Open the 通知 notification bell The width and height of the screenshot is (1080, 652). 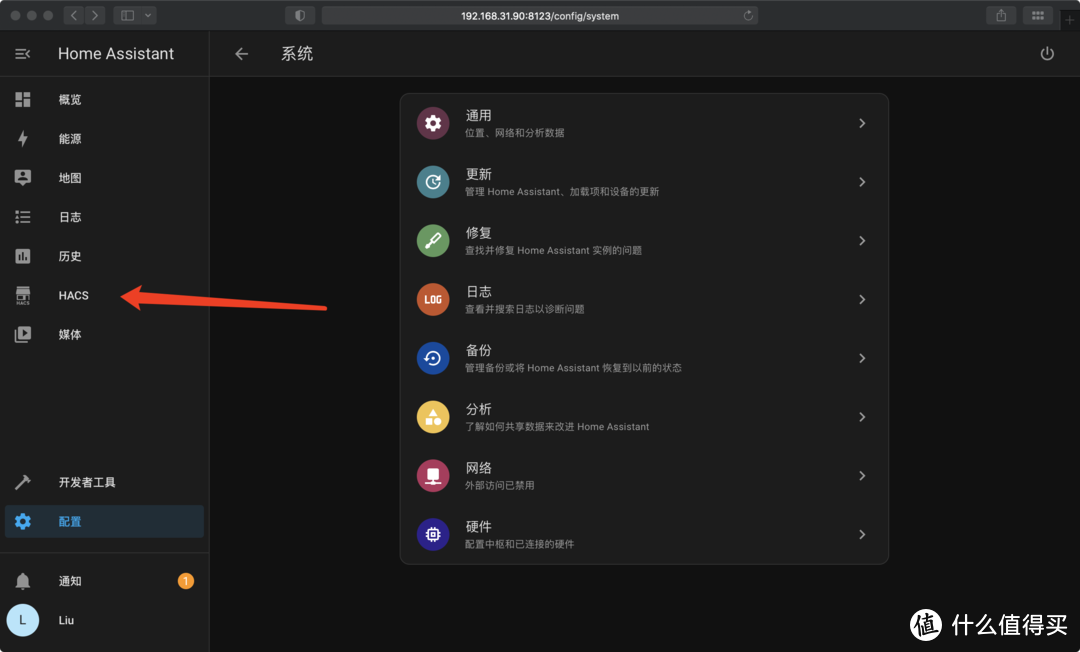click(22, 581)
